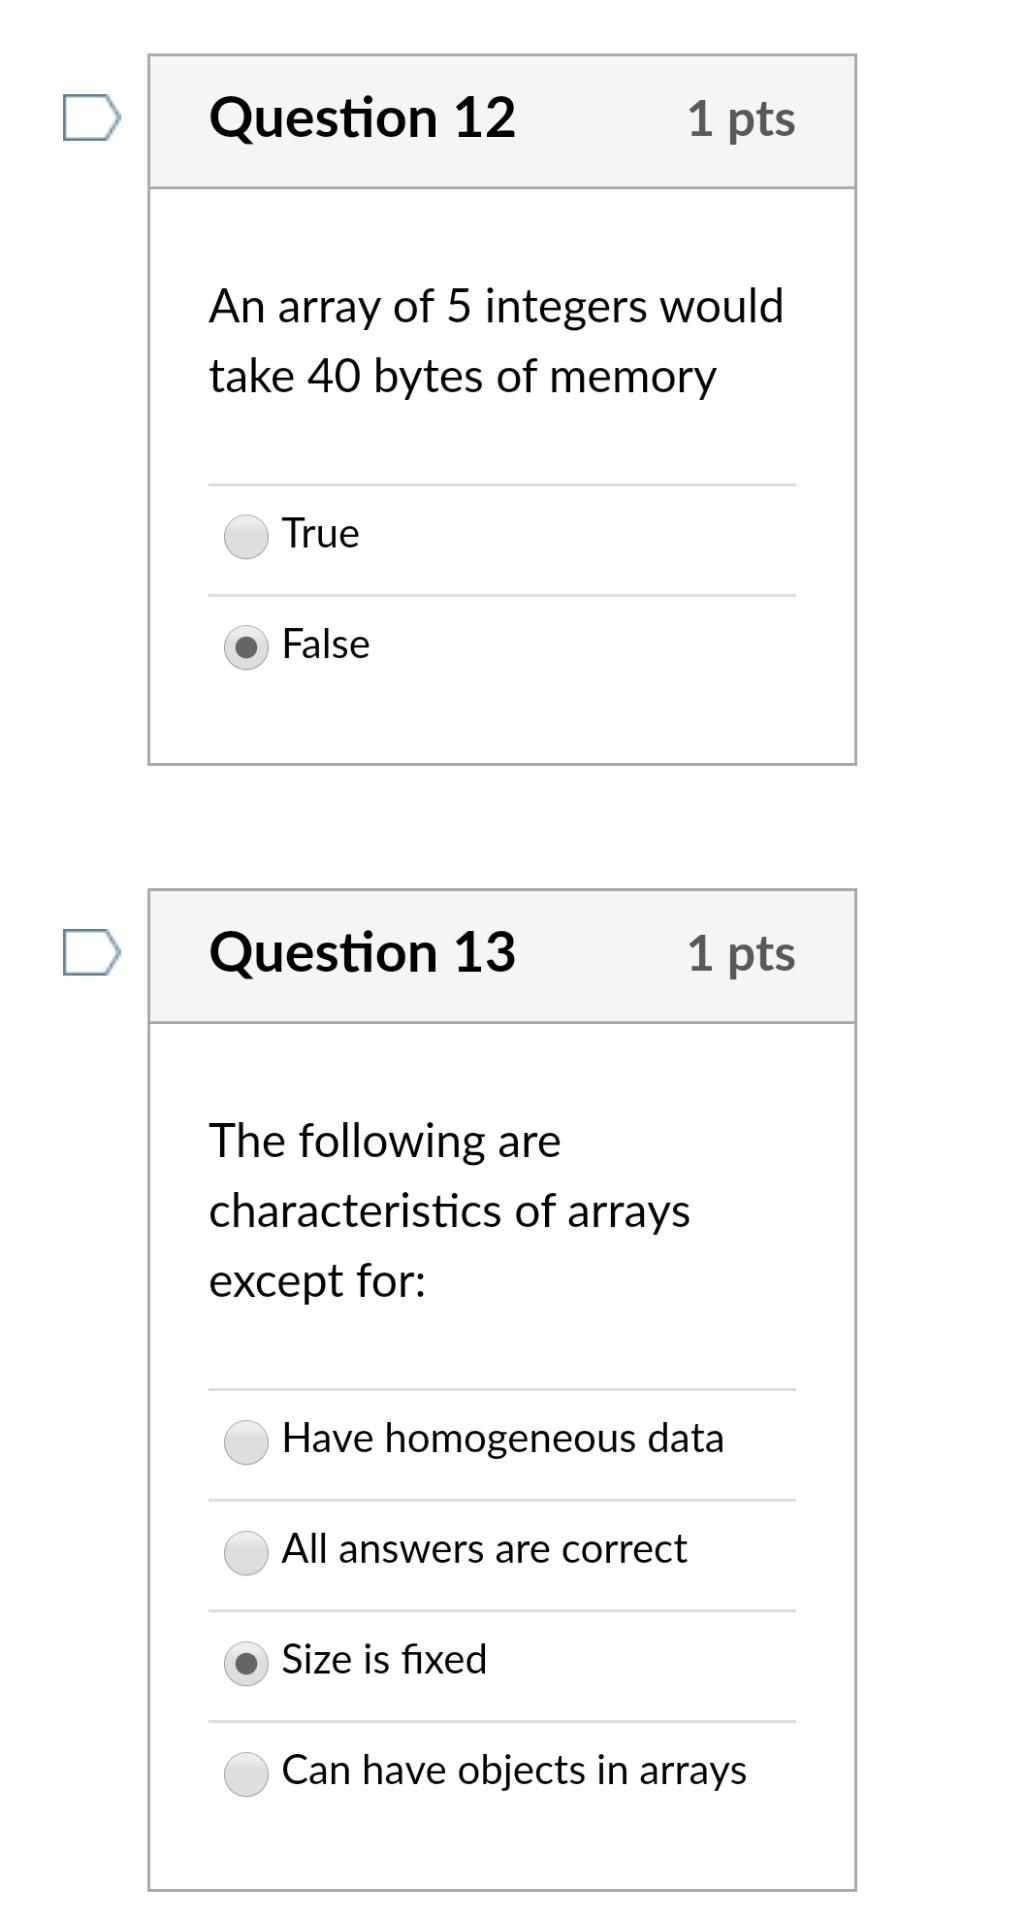Click the 'Can have objects in arrays' text
This screenshot has width=1026, height=1920.
(514, 1770)
